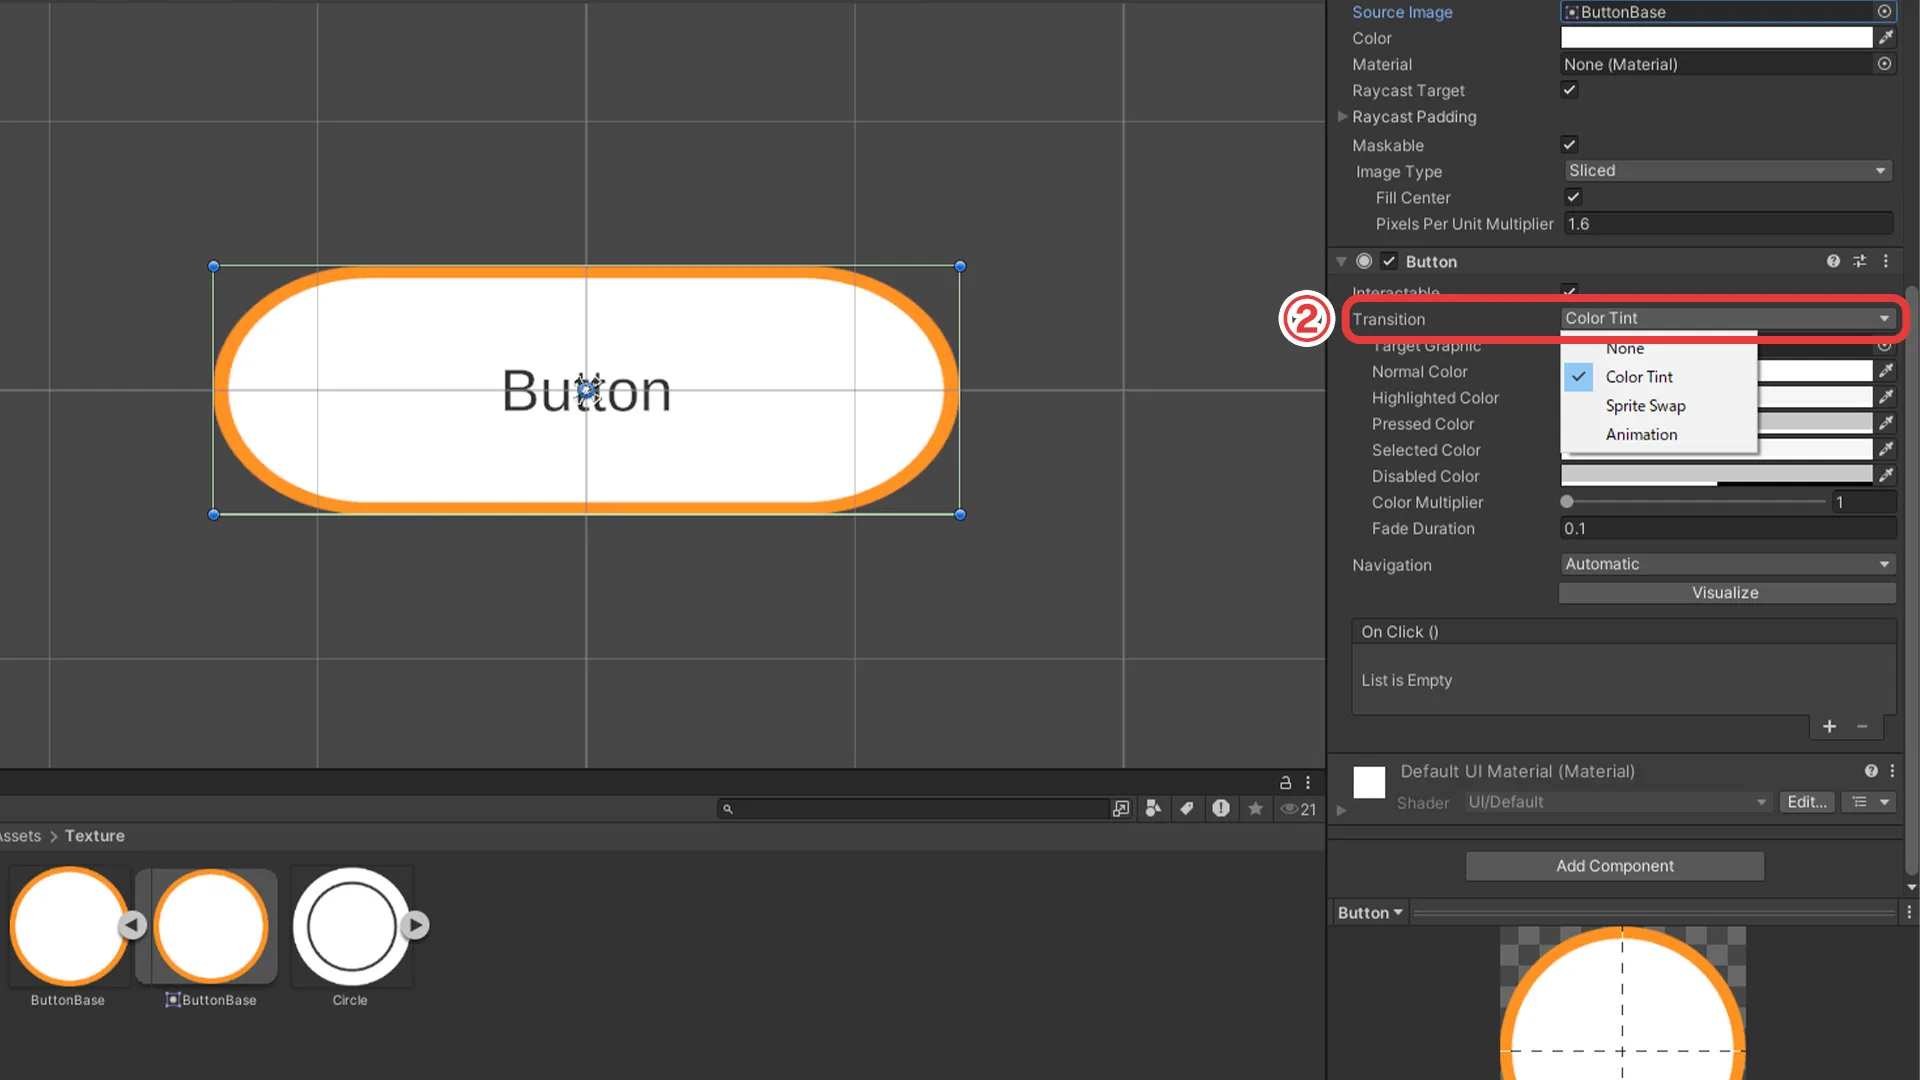This screenshot has height=1080, width=1920.
Task: Click Fade Duration value field
Action: (x=1728, y=528)
